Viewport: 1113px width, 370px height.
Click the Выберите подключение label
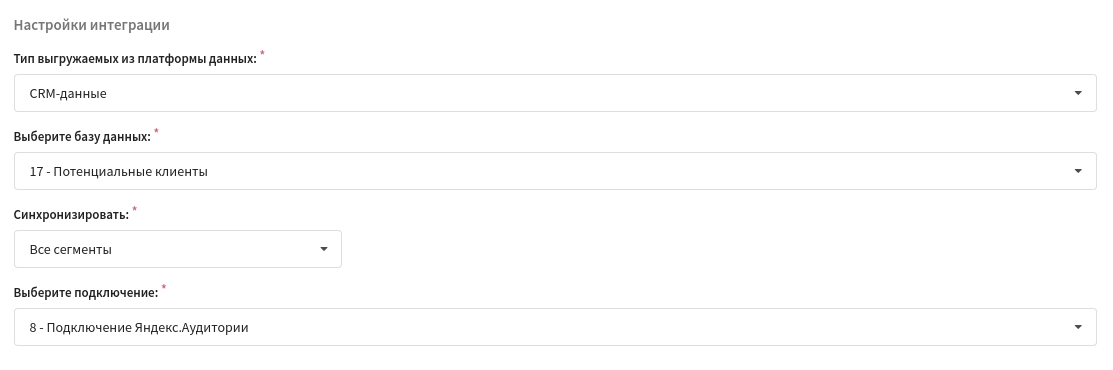point(86,293)
